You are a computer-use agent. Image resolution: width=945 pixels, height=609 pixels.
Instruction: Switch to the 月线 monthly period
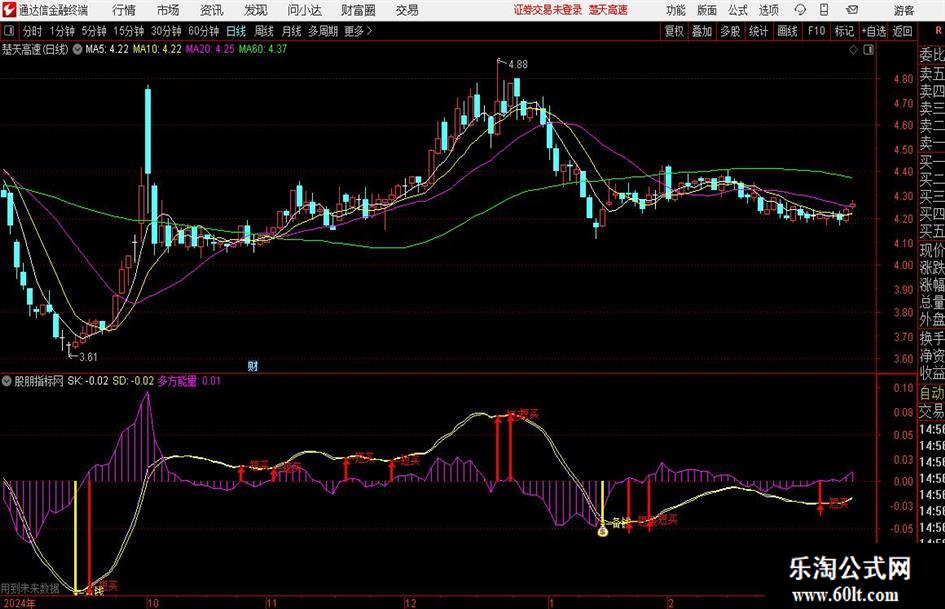[x=291, y=31]
